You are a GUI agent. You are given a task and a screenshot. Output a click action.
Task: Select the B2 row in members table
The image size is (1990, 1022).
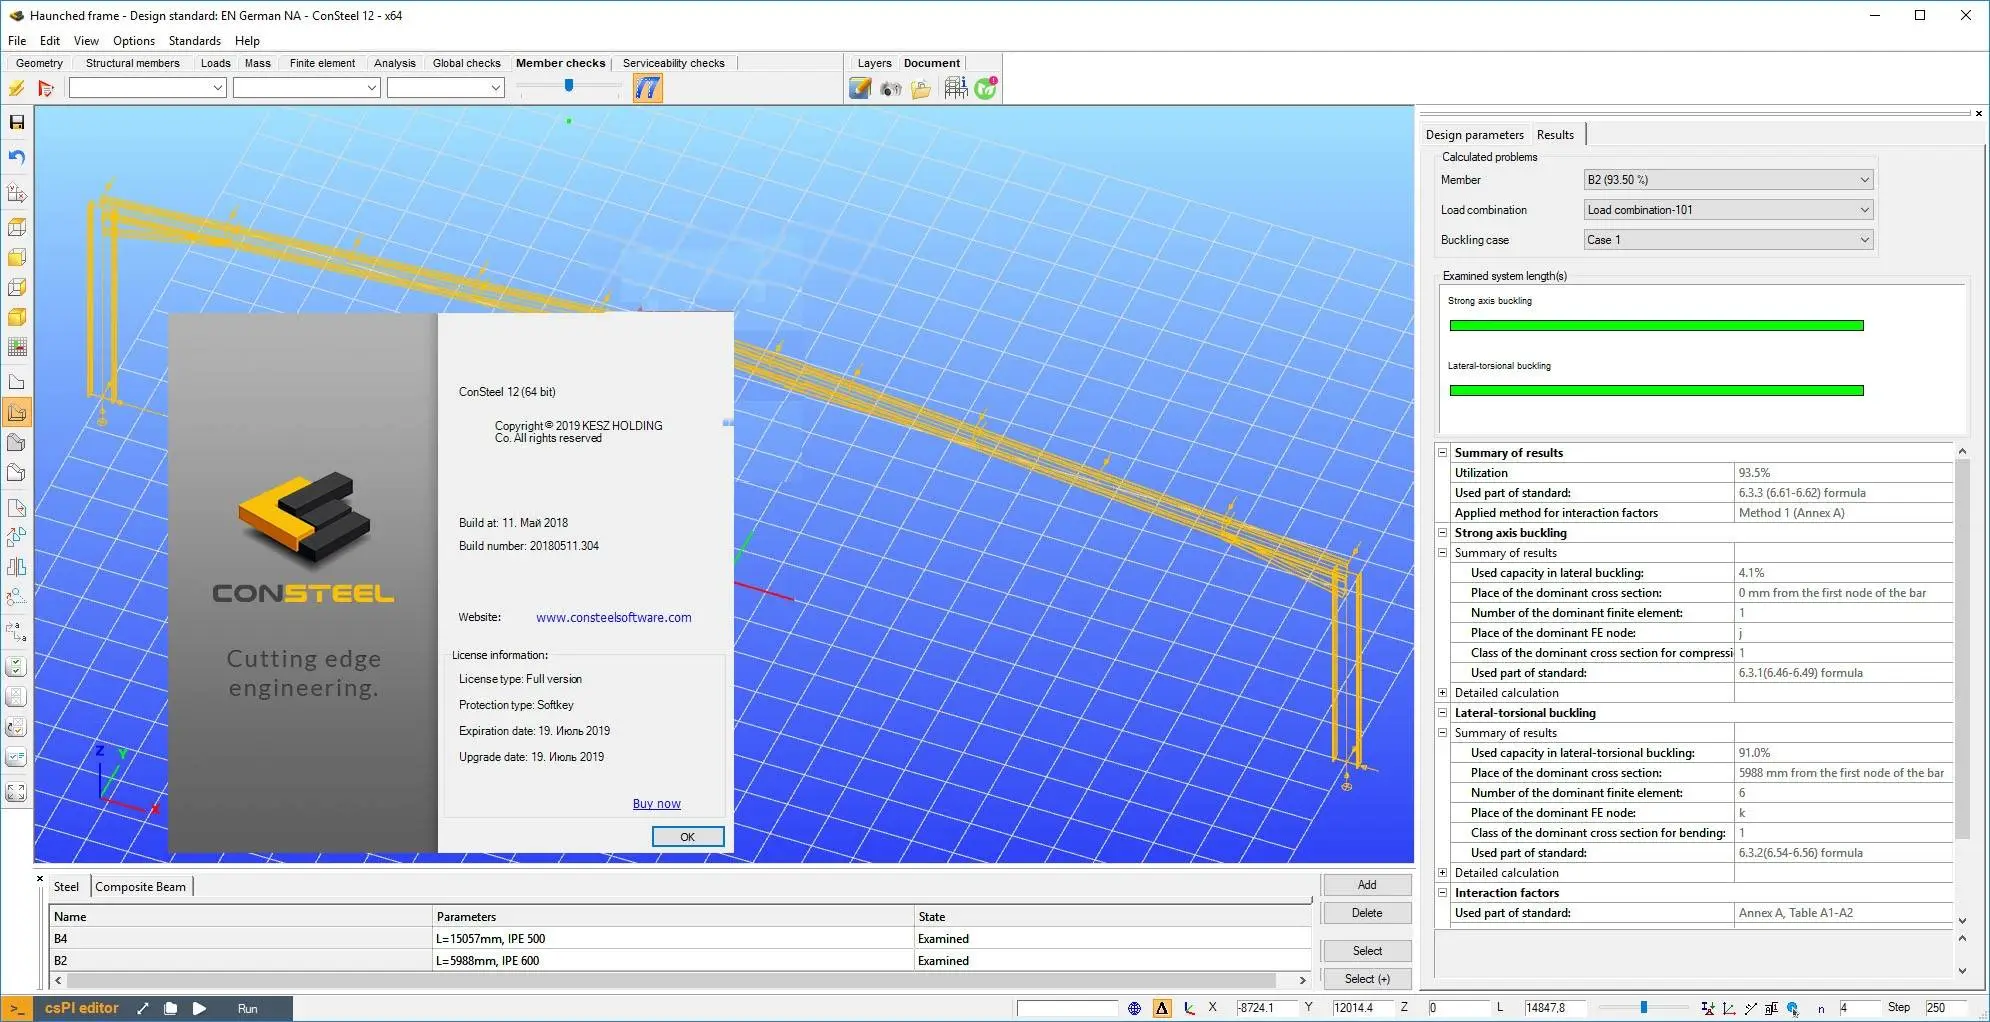680,961
